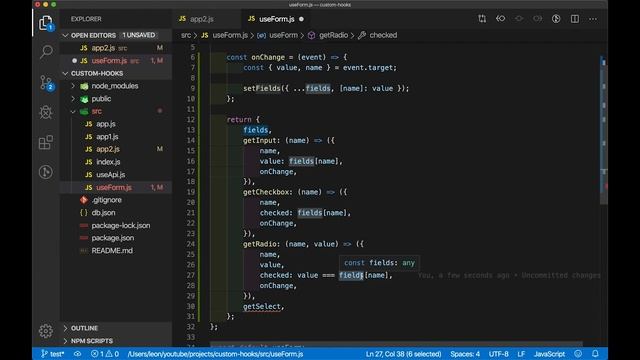Click the open changes with previous revision icon
Screen dimensions: 640x360
pos(500,19)
